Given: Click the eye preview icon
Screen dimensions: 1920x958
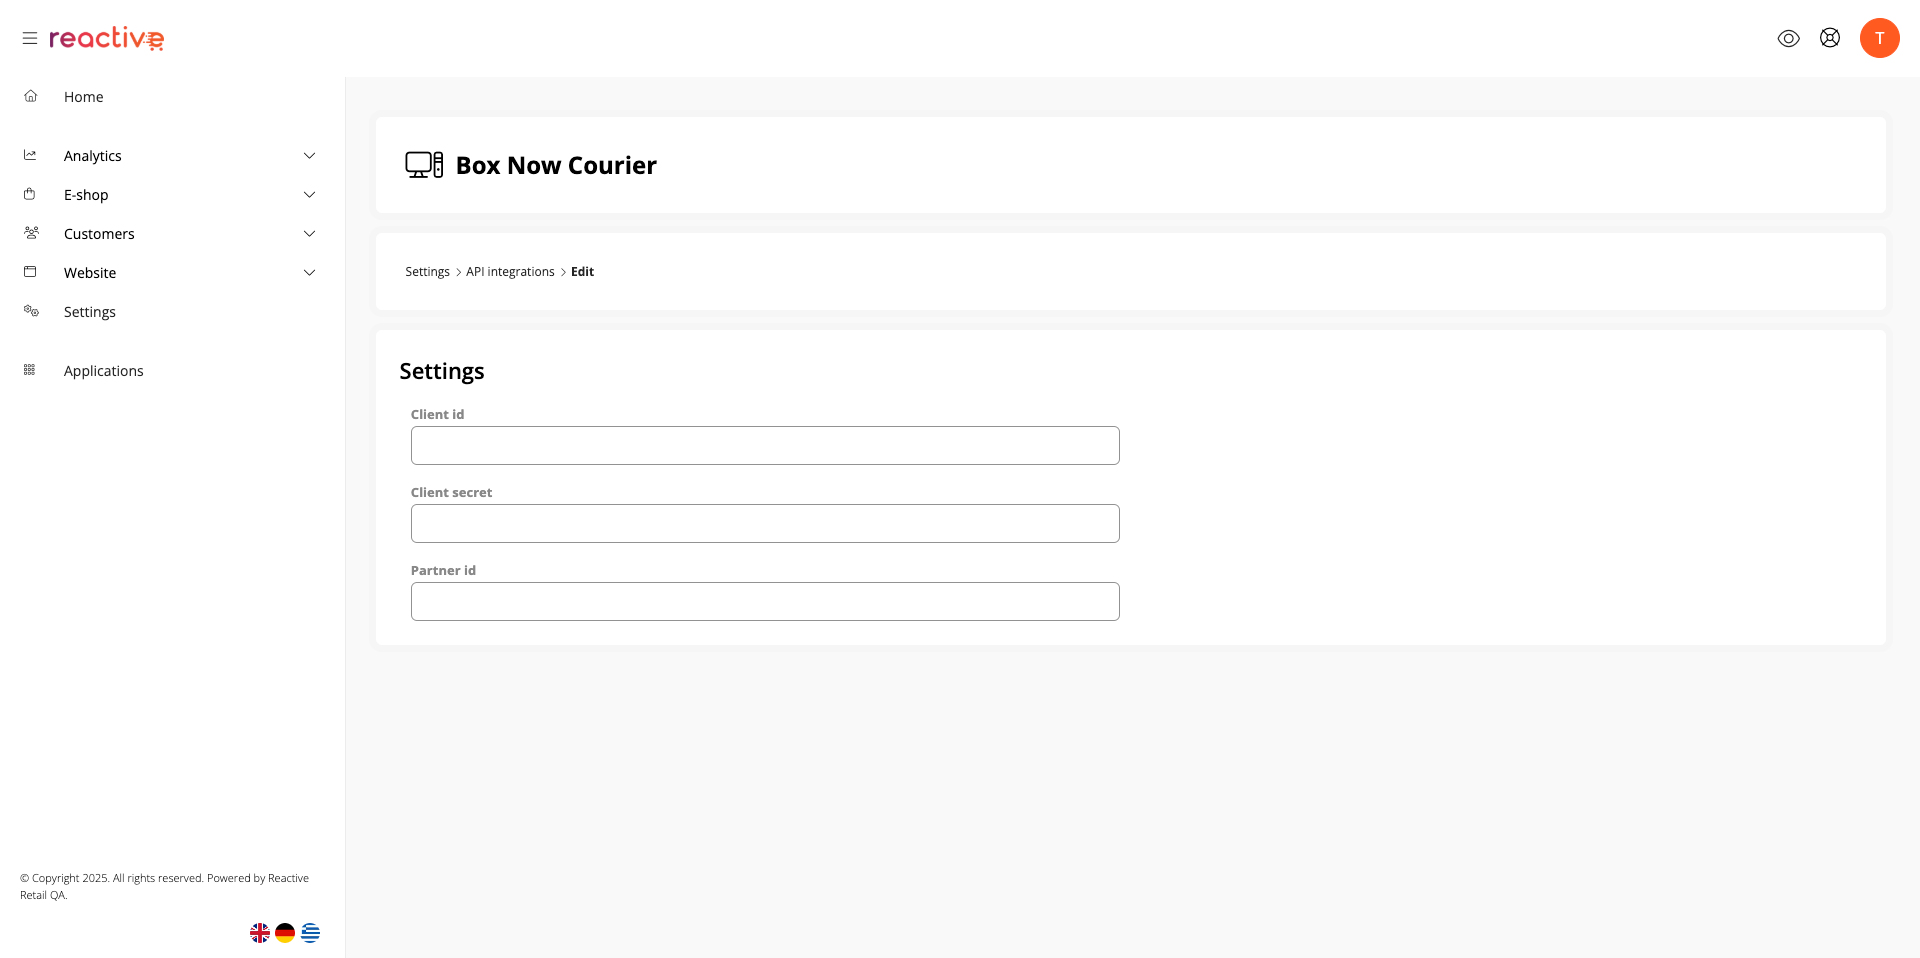Looking at the screenshot, I should (1788, 38).
